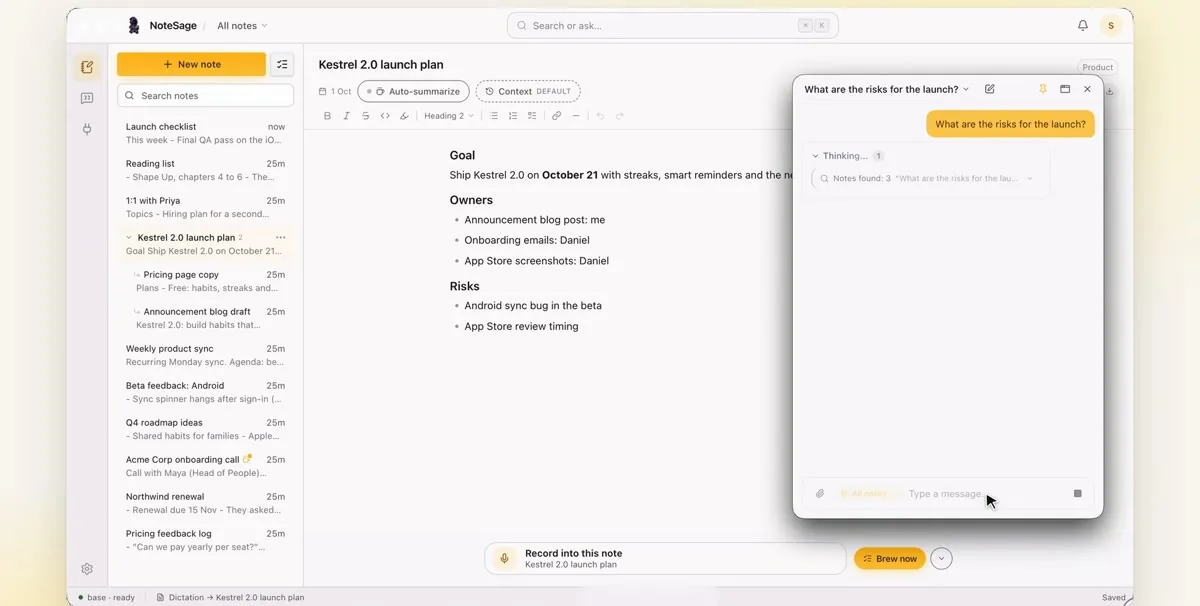Open the All notes dropdown in the header

[x=242, y=25]
